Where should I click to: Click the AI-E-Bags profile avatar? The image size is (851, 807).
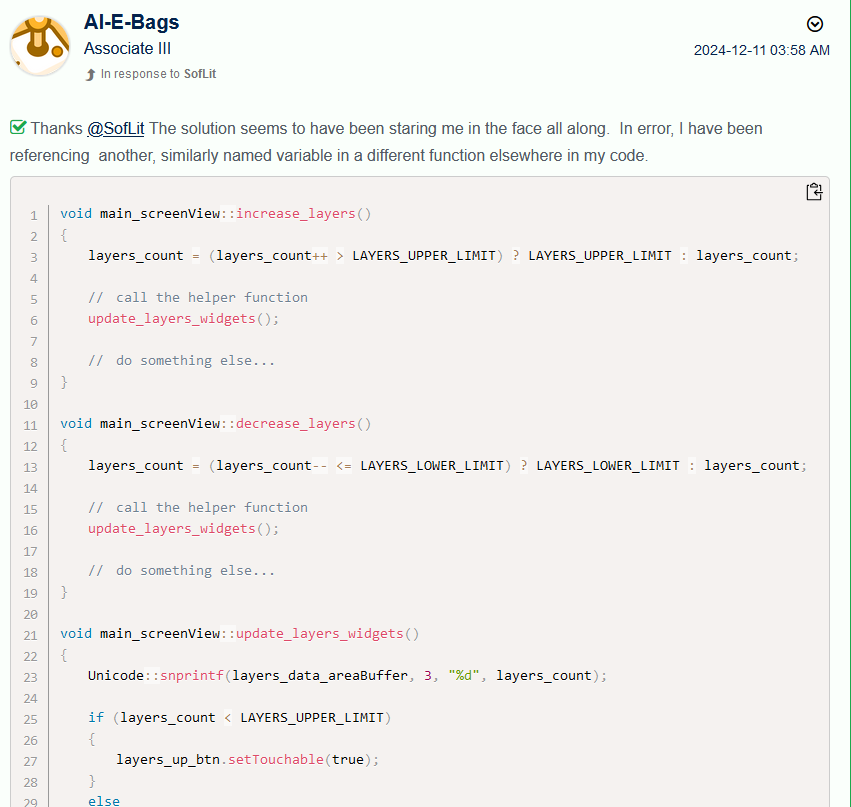(x=40, y=44)
